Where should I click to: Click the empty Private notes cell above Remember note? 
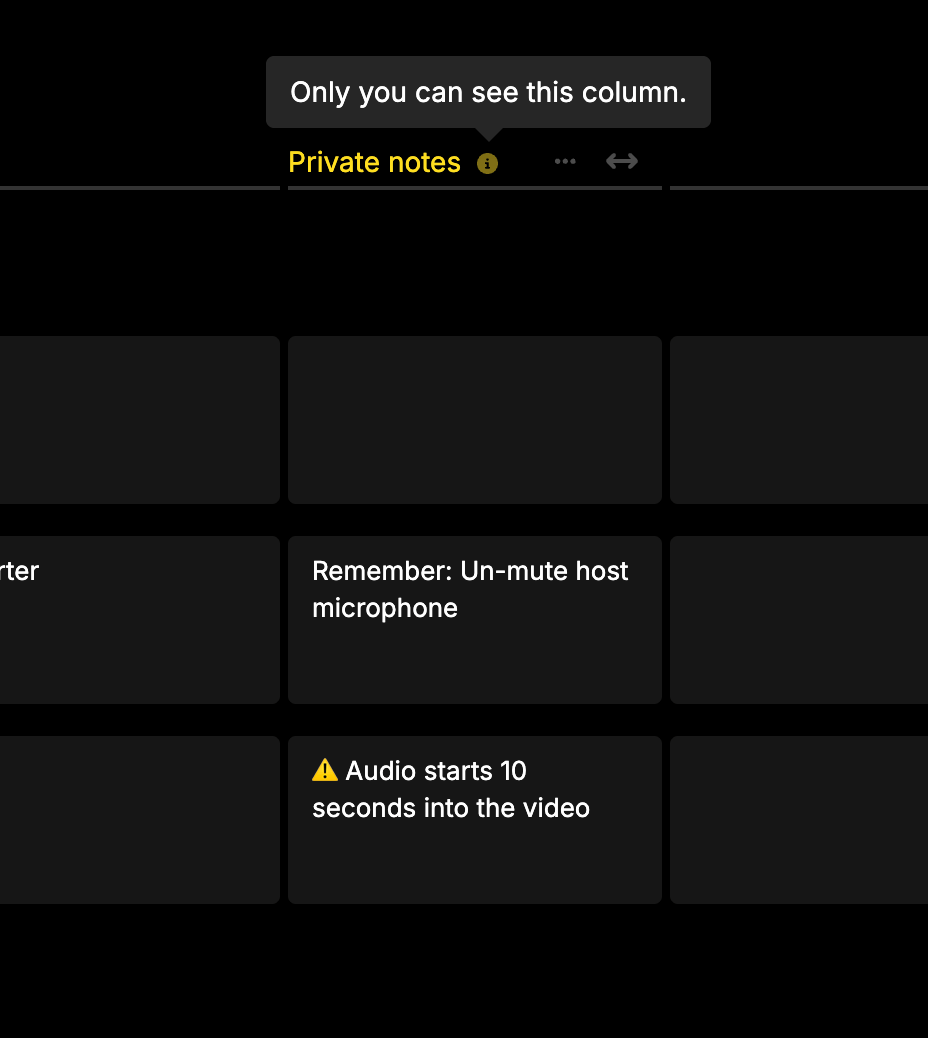coord(475,420)
